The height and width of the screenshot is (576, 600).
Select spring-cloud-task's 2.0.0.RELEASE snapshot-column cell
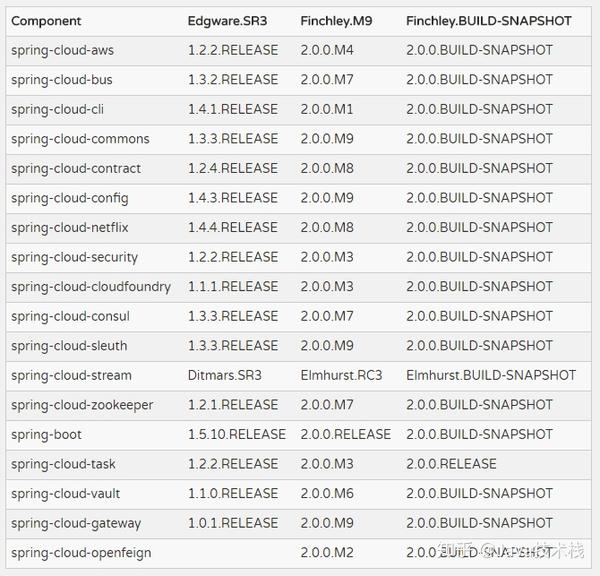point(451,464)
